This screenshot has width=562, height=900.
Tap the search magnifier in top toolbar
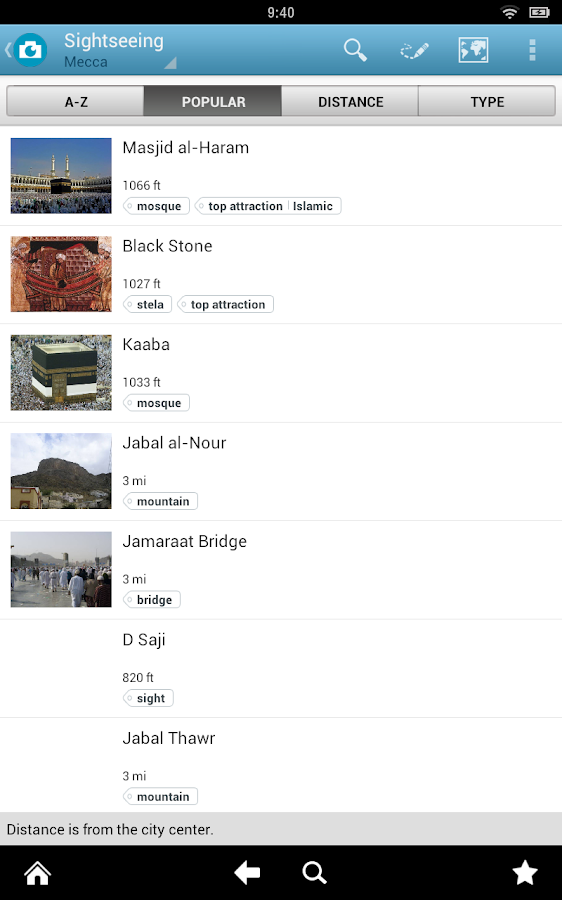click(x=355, y=51)
